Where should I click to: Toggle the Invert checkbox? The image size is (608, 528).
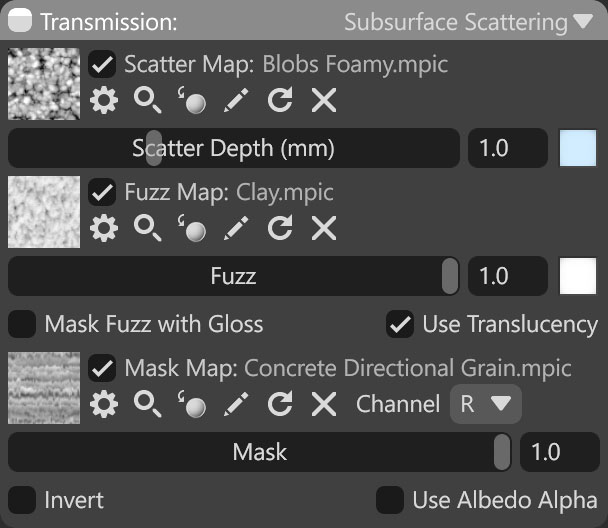[x=22, y=500]
